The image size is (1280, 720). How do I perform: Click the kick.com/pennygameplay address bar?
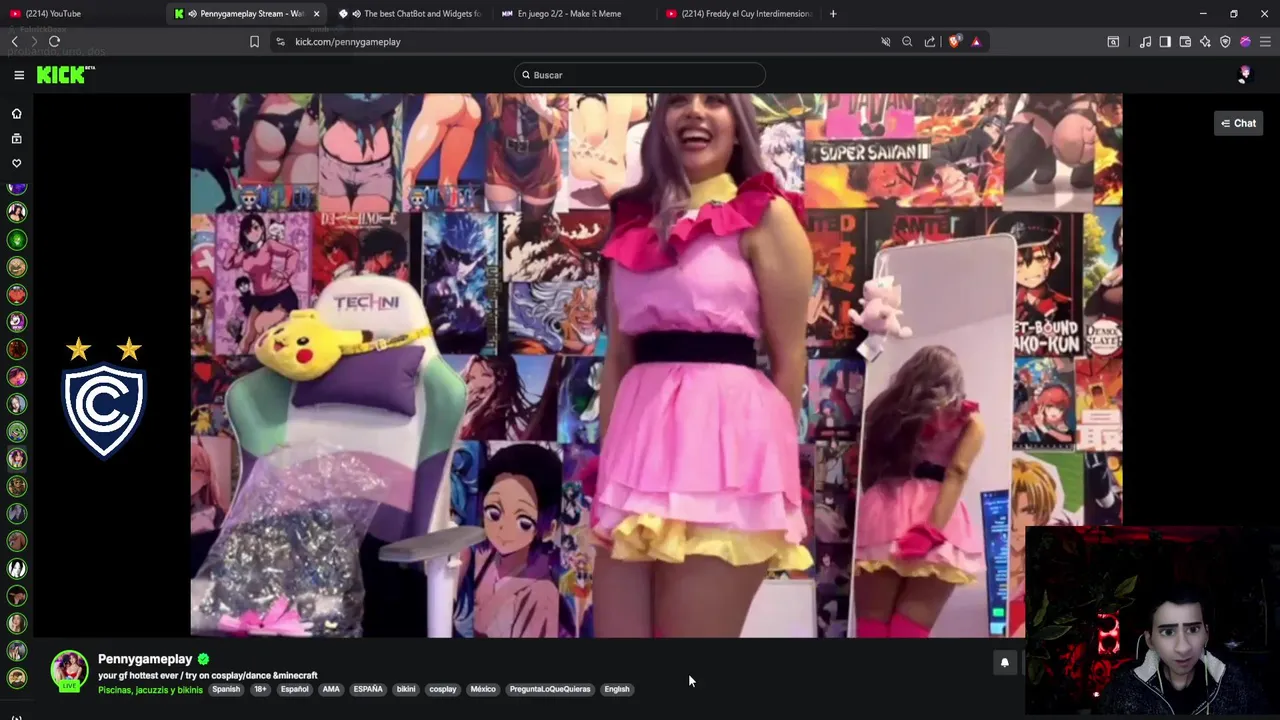[580, 42]
